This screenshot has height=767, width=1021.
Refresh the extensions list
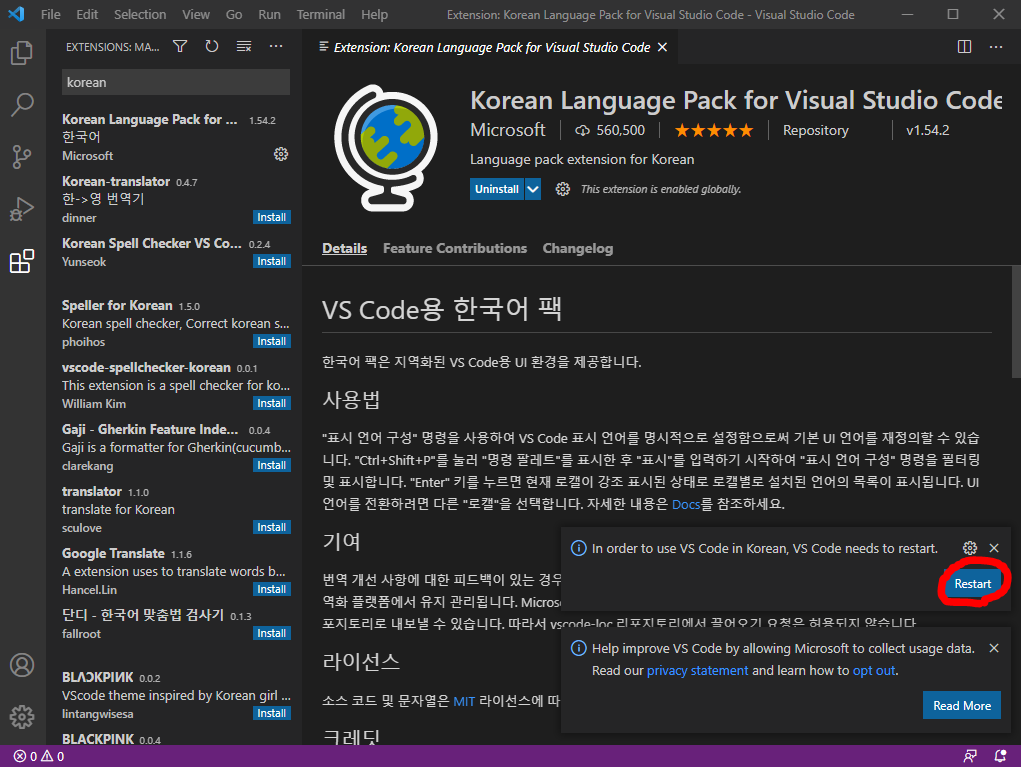click(212, 46)
